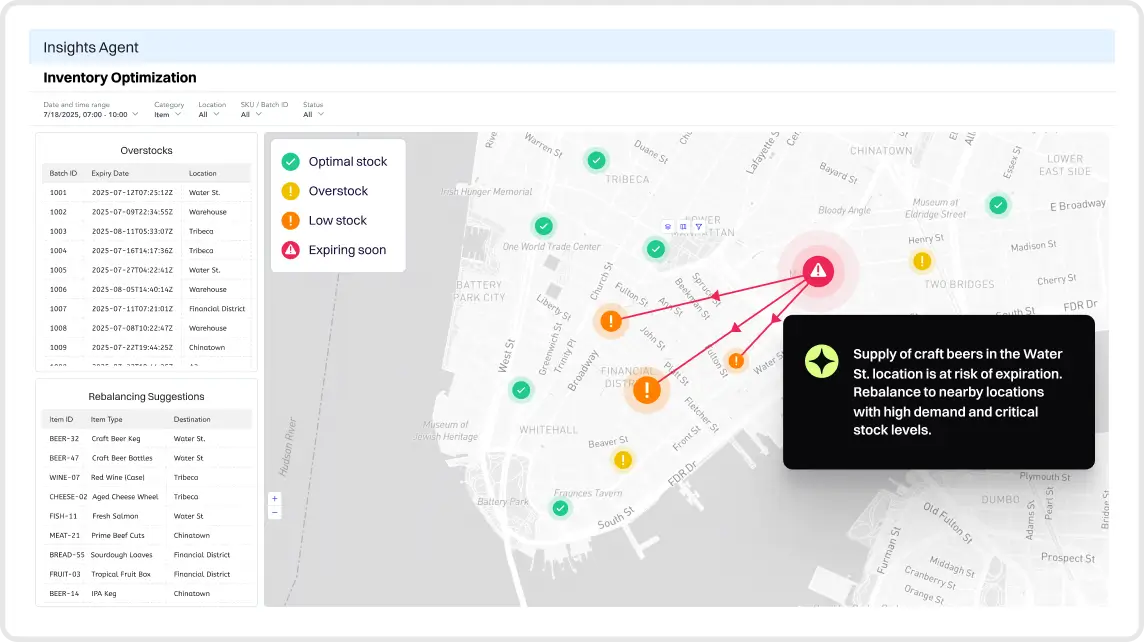Open the Date and time range dropdown
This screenshot has height=642, width=1144.
coord(91,114)
